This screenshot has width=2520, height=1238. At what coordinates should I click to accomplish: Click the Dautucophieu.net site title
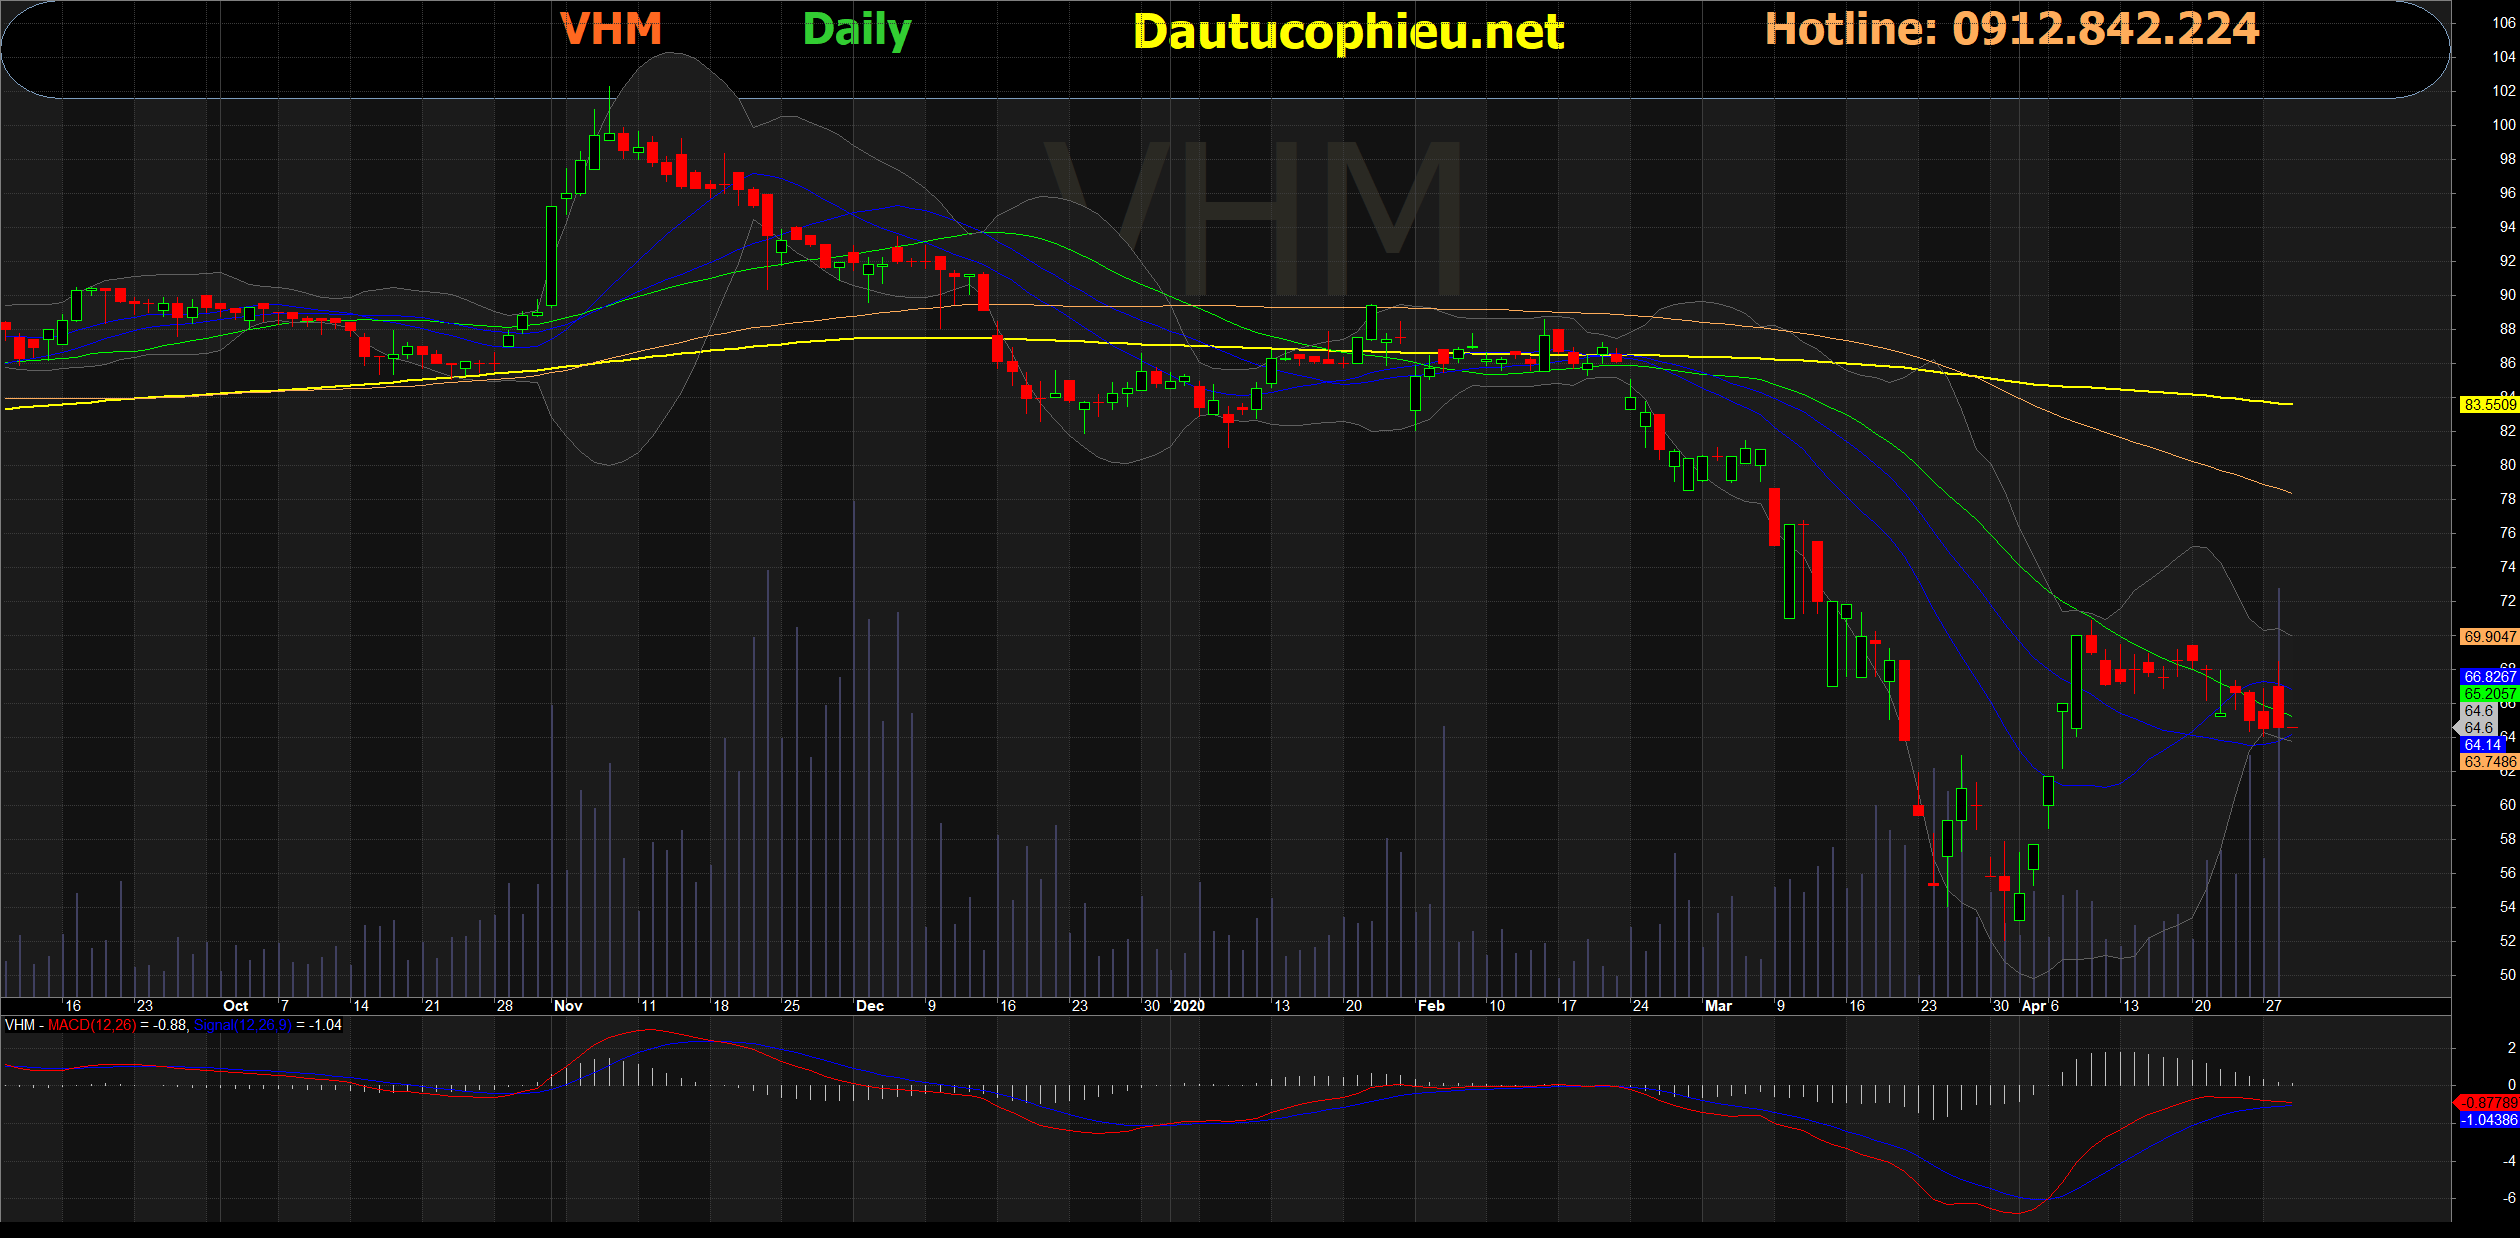pyautogui.click(x=1348, y=32)
